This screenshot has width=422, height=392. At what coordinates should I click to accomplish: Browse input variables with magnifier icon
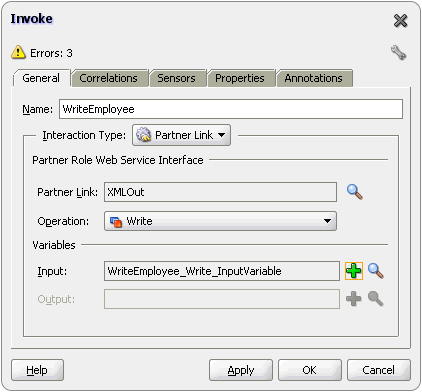(376, 271)
